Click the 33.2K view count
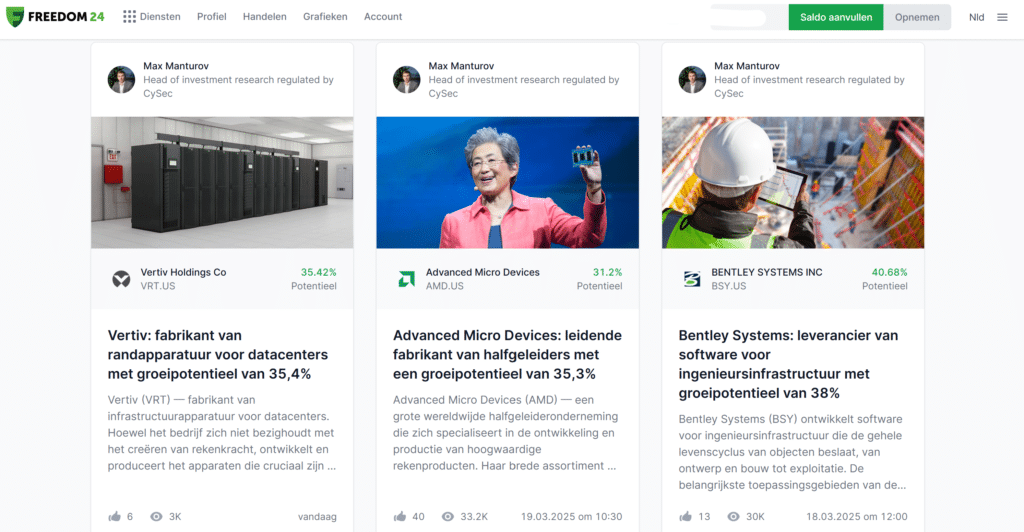Viewport: 1024px width, 532px height. (x=474, y=516)
